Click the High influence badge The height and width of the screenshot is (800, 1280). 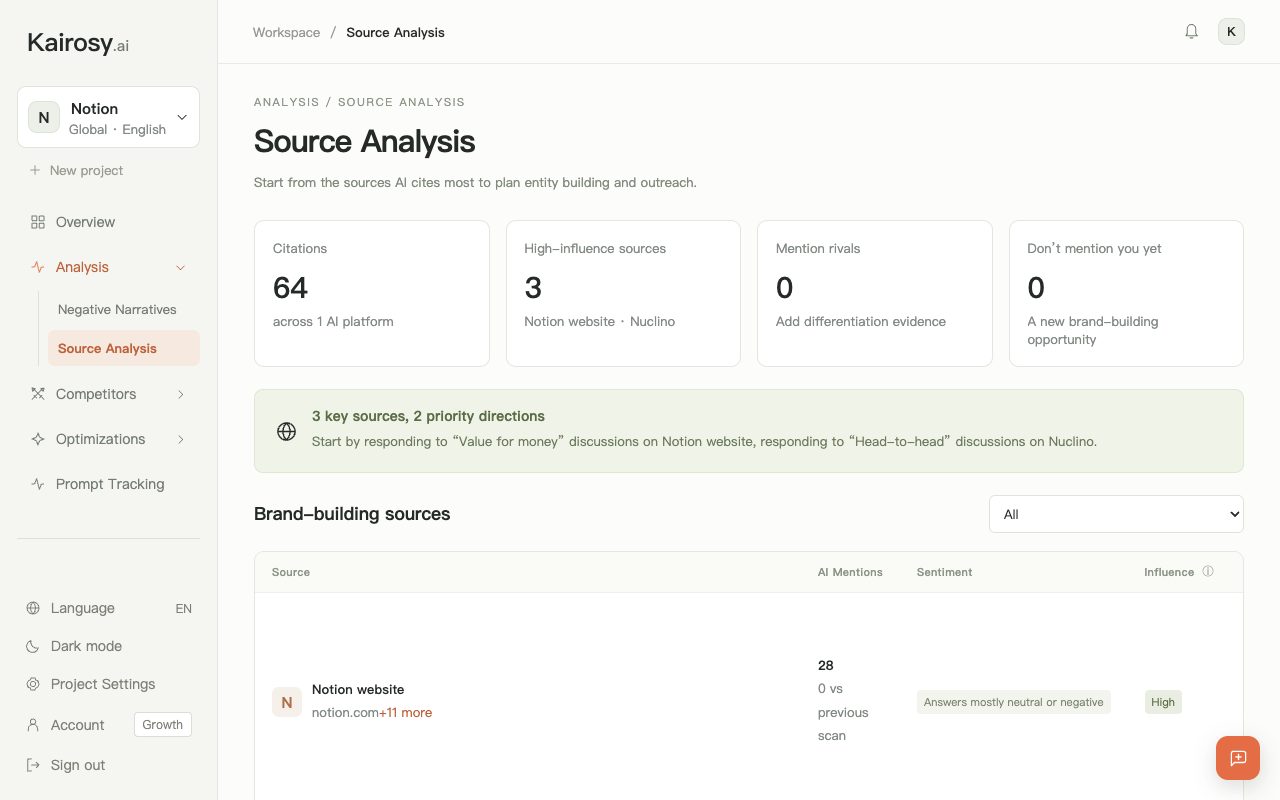pos(1163,702)
